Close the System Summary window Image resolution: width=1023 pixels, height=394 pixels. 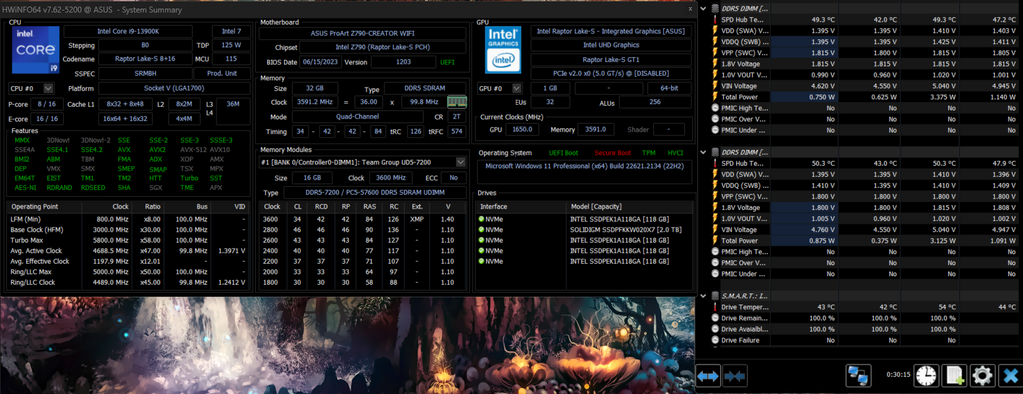point(690,9)
